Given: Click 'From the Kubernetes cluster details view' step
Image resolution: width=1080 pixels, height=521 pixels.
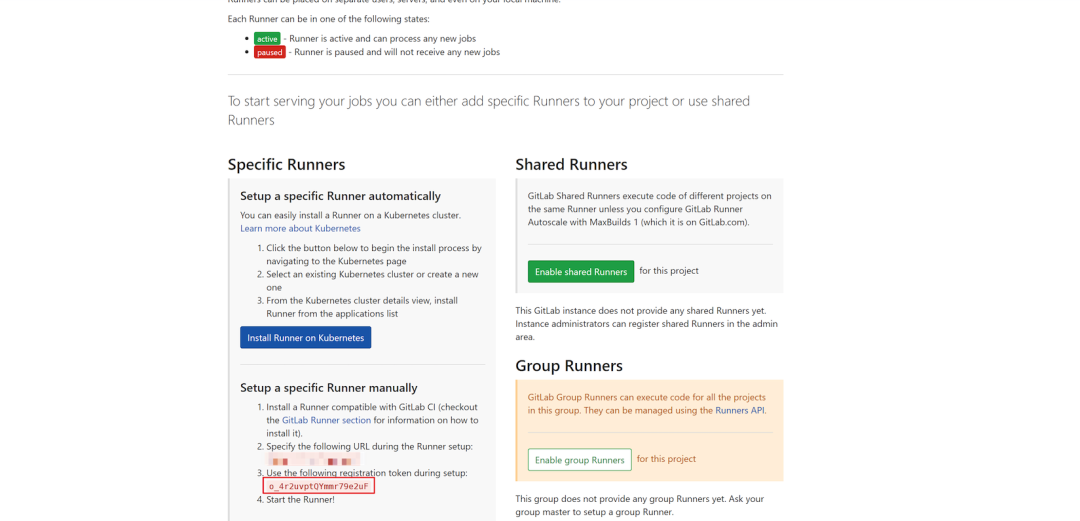Looking at the screenshot, I should 362,307.
